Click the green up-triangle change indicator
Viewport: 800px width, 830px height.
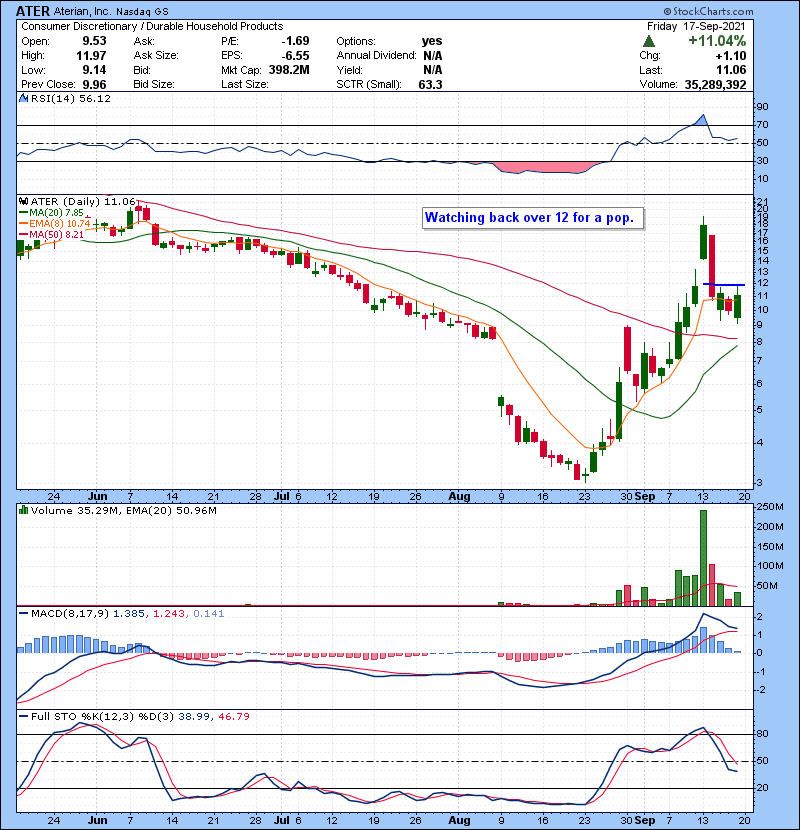[x=649, y=41]
